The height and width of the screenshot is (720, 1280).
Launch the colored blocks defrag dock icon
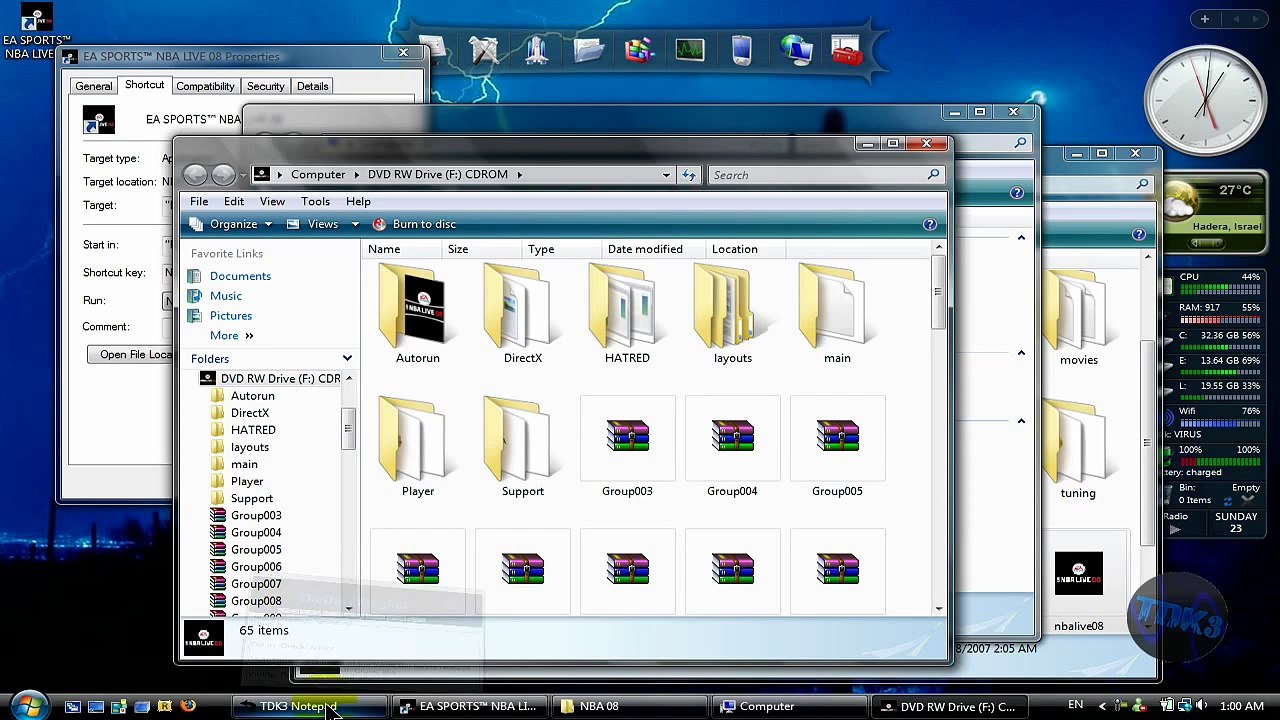pyautogui.click(x=638, y=50)
